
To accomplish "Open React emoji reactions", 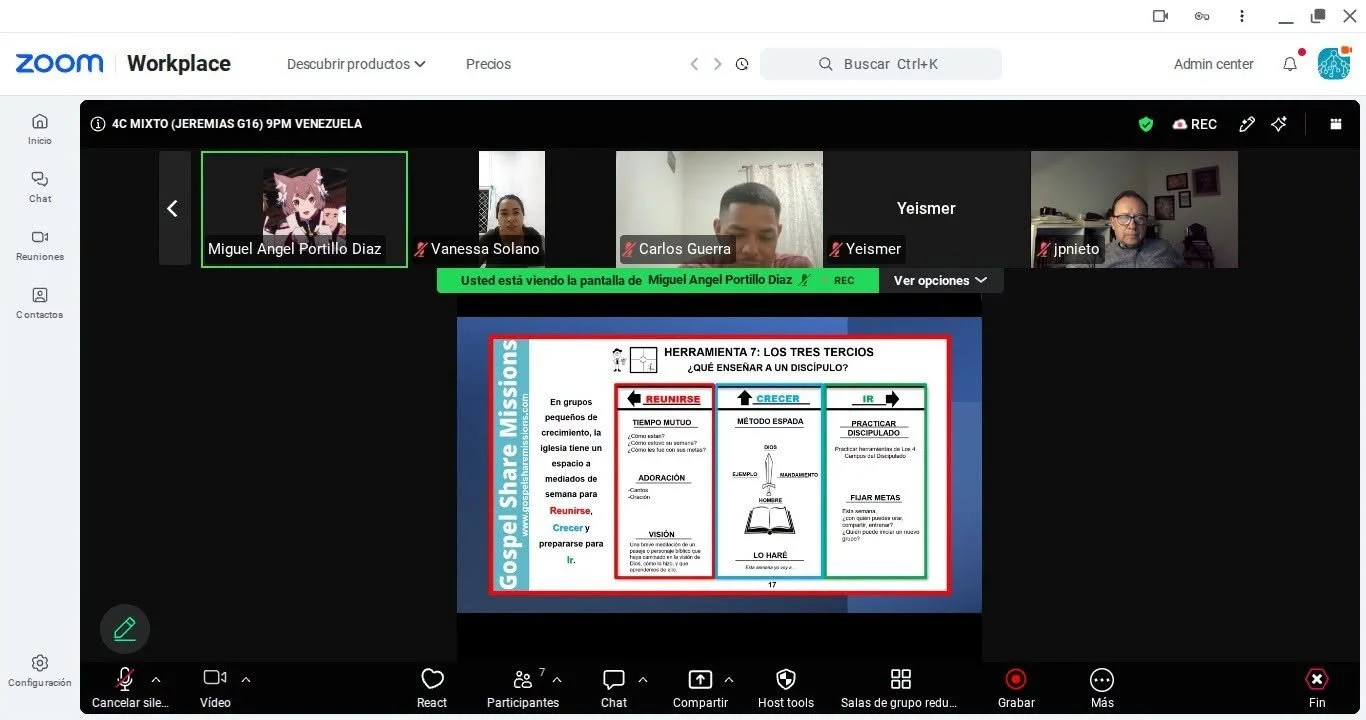I will coord(432,688).
